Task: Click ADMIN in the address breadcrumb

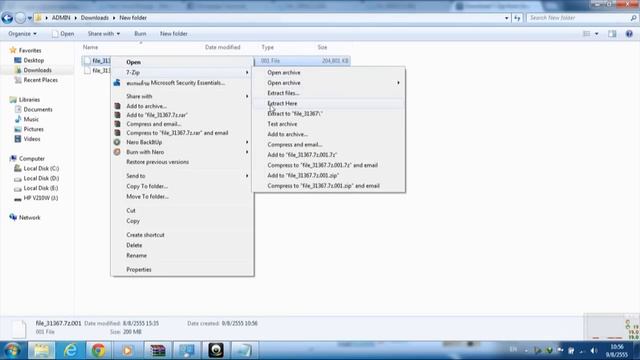Action: pos(61,18)
